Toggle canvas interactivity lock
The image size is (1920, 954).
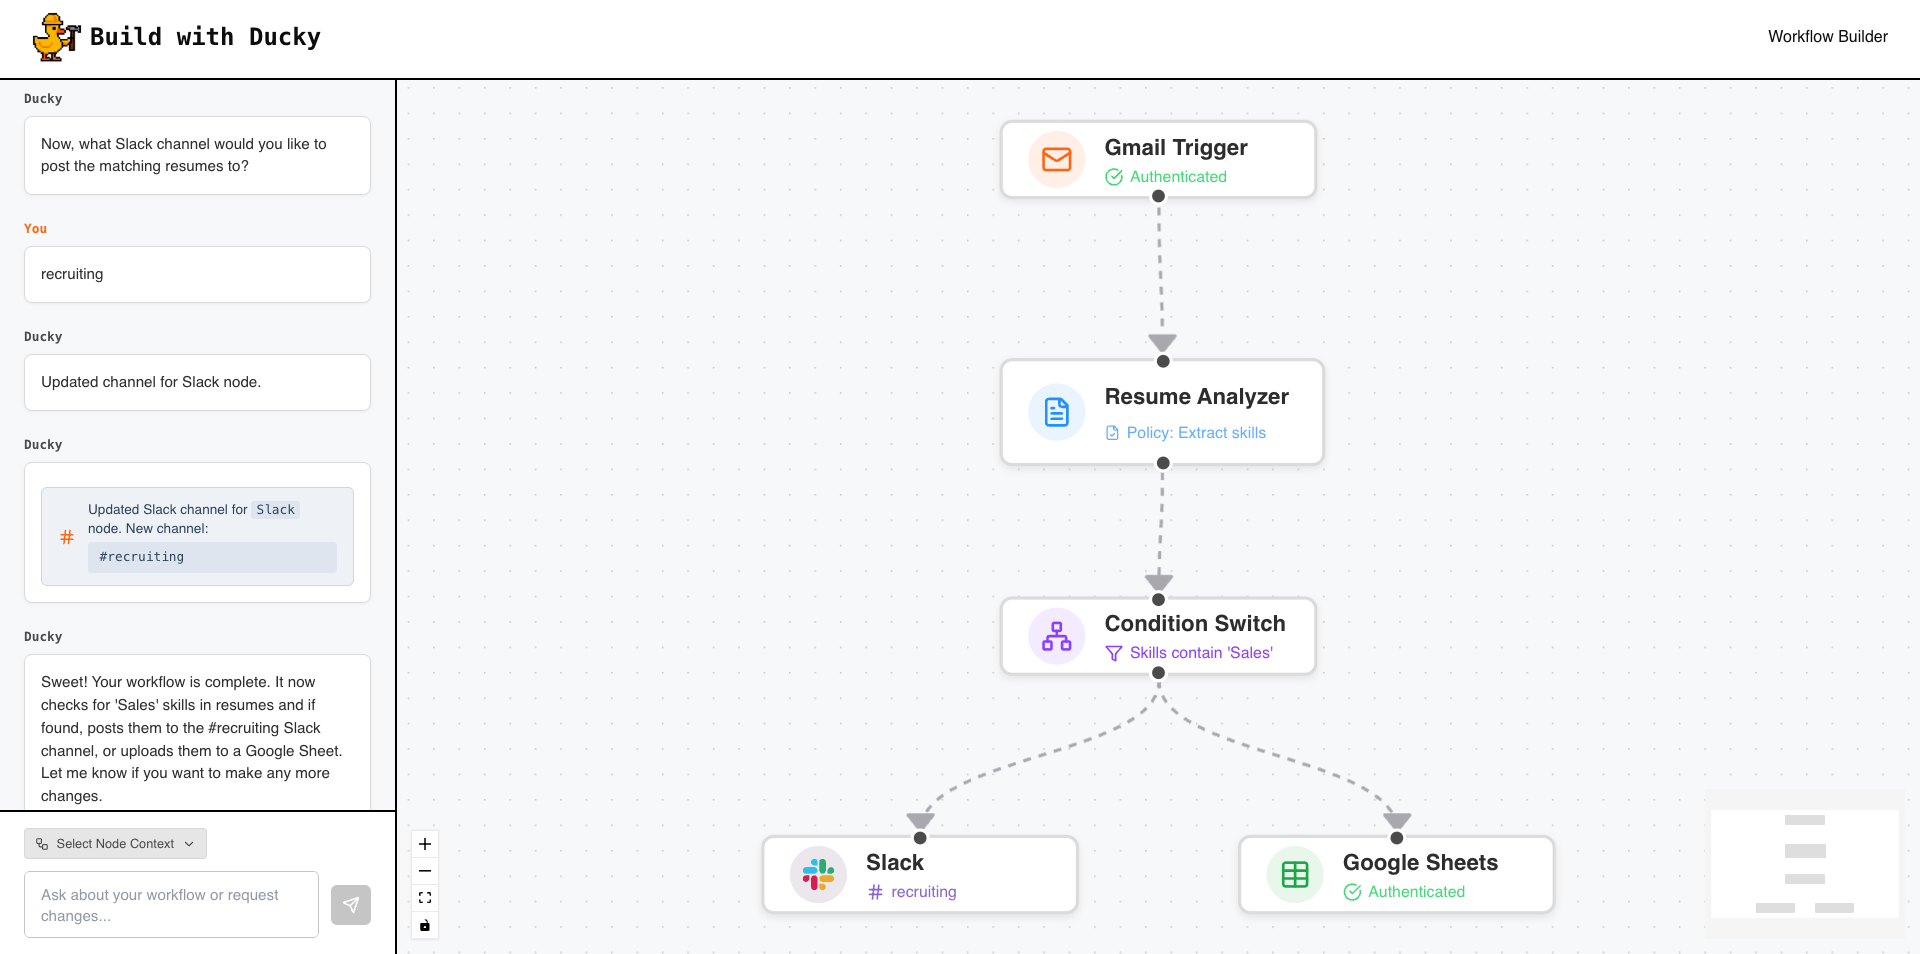(425, 925)
